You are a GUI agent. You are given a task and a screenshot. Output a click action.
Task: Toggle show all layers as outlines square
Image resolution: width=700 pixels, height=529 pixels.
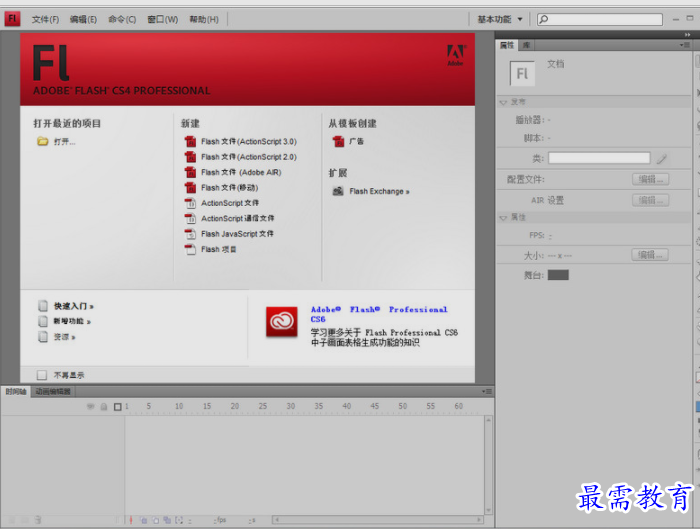[117, 407]
